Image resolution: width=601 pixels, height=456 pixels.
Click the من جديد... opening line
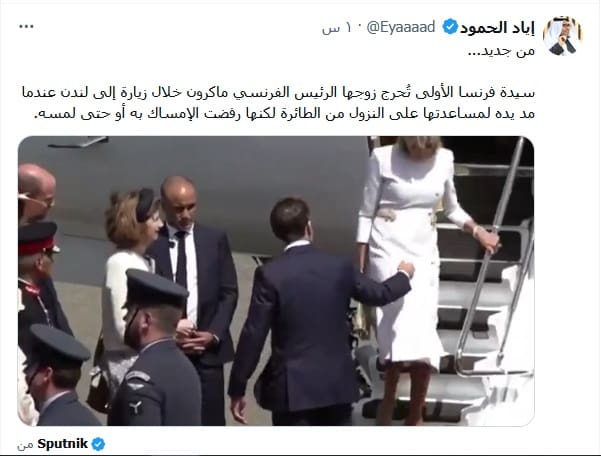tap(501, 50)
